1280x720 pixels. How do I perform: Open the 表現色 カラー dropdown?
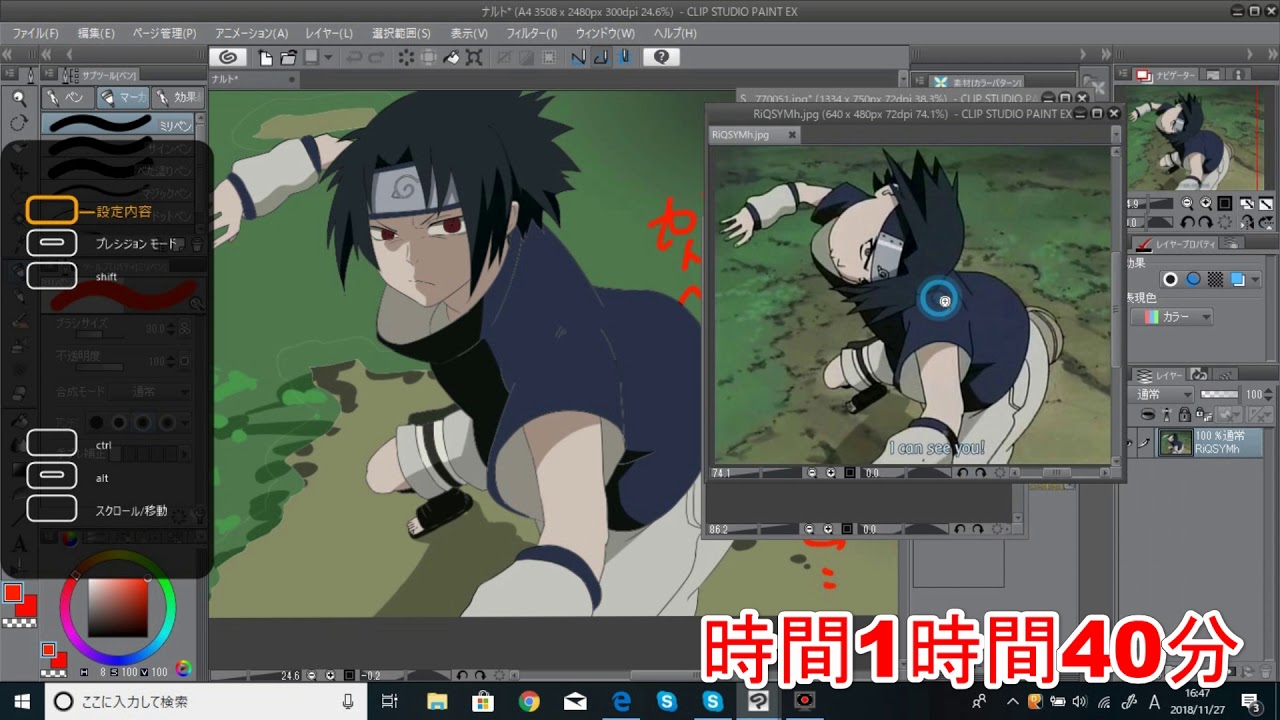(1172, 316)
